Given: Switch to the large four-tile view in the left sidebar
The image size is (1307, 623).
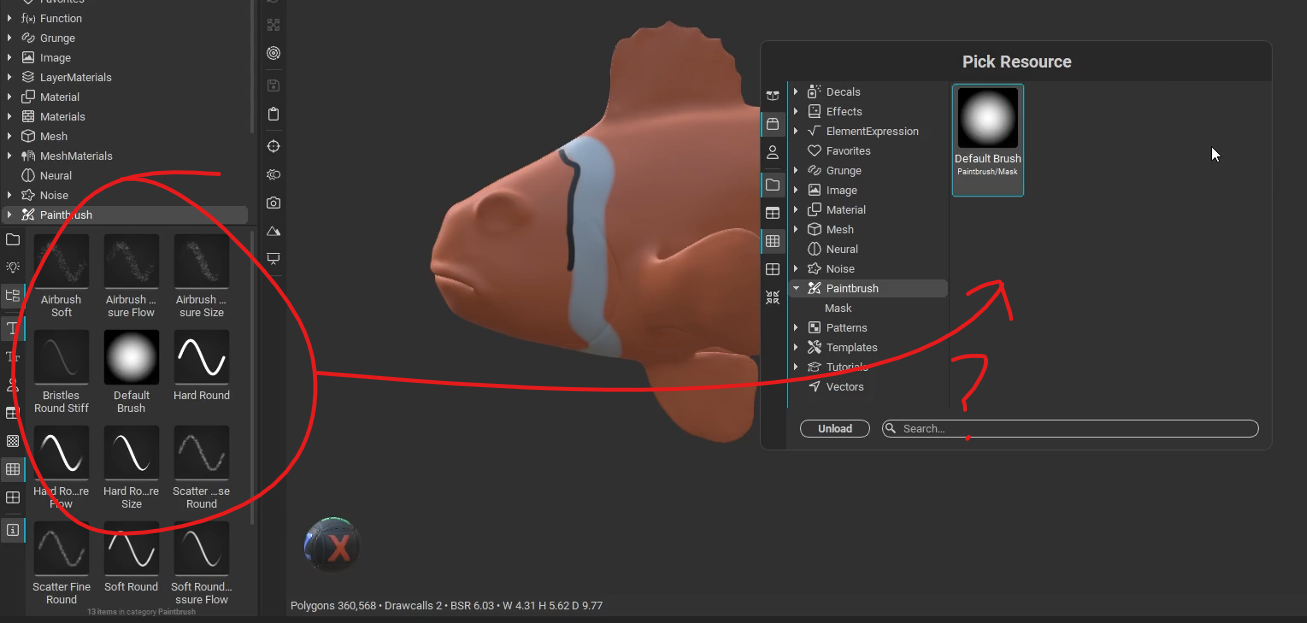Looking at the screenshot, I should tap(13, 497).
